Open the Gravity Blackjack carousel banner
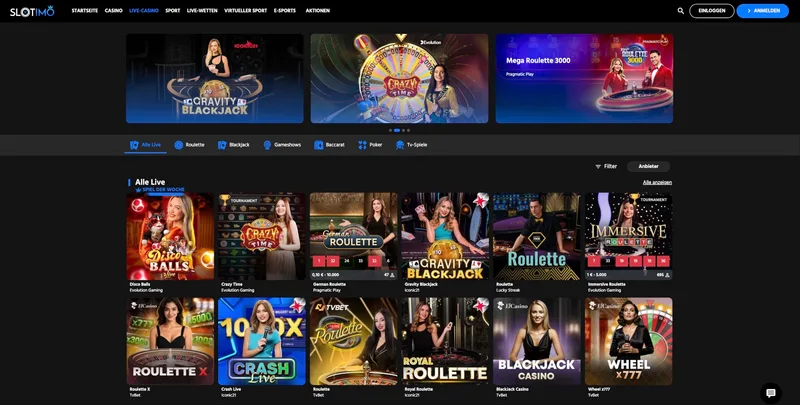 click(x=215, y=79)
